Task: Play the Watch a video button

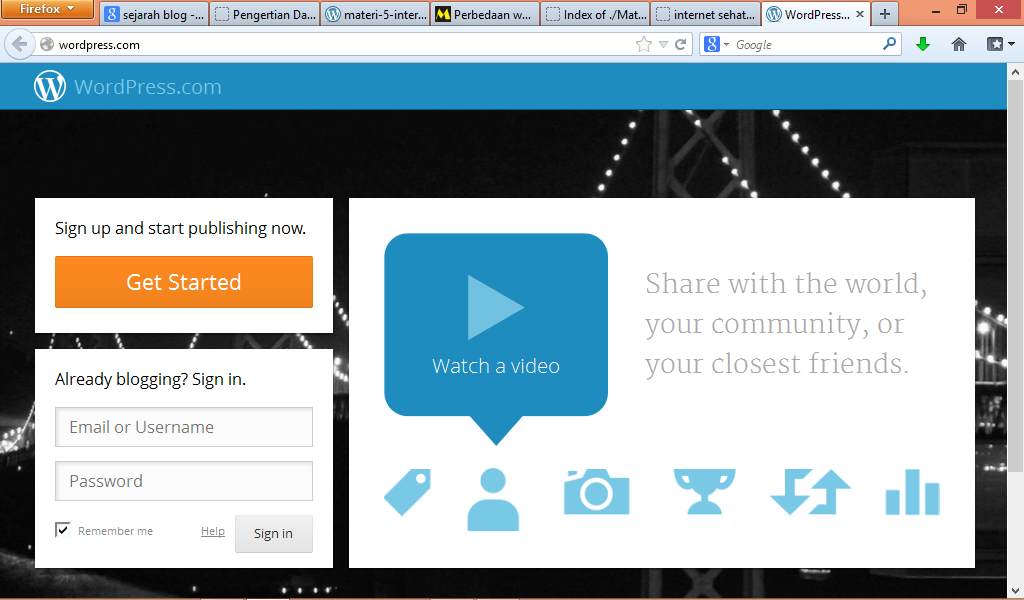Action: (x=496, y=324)
